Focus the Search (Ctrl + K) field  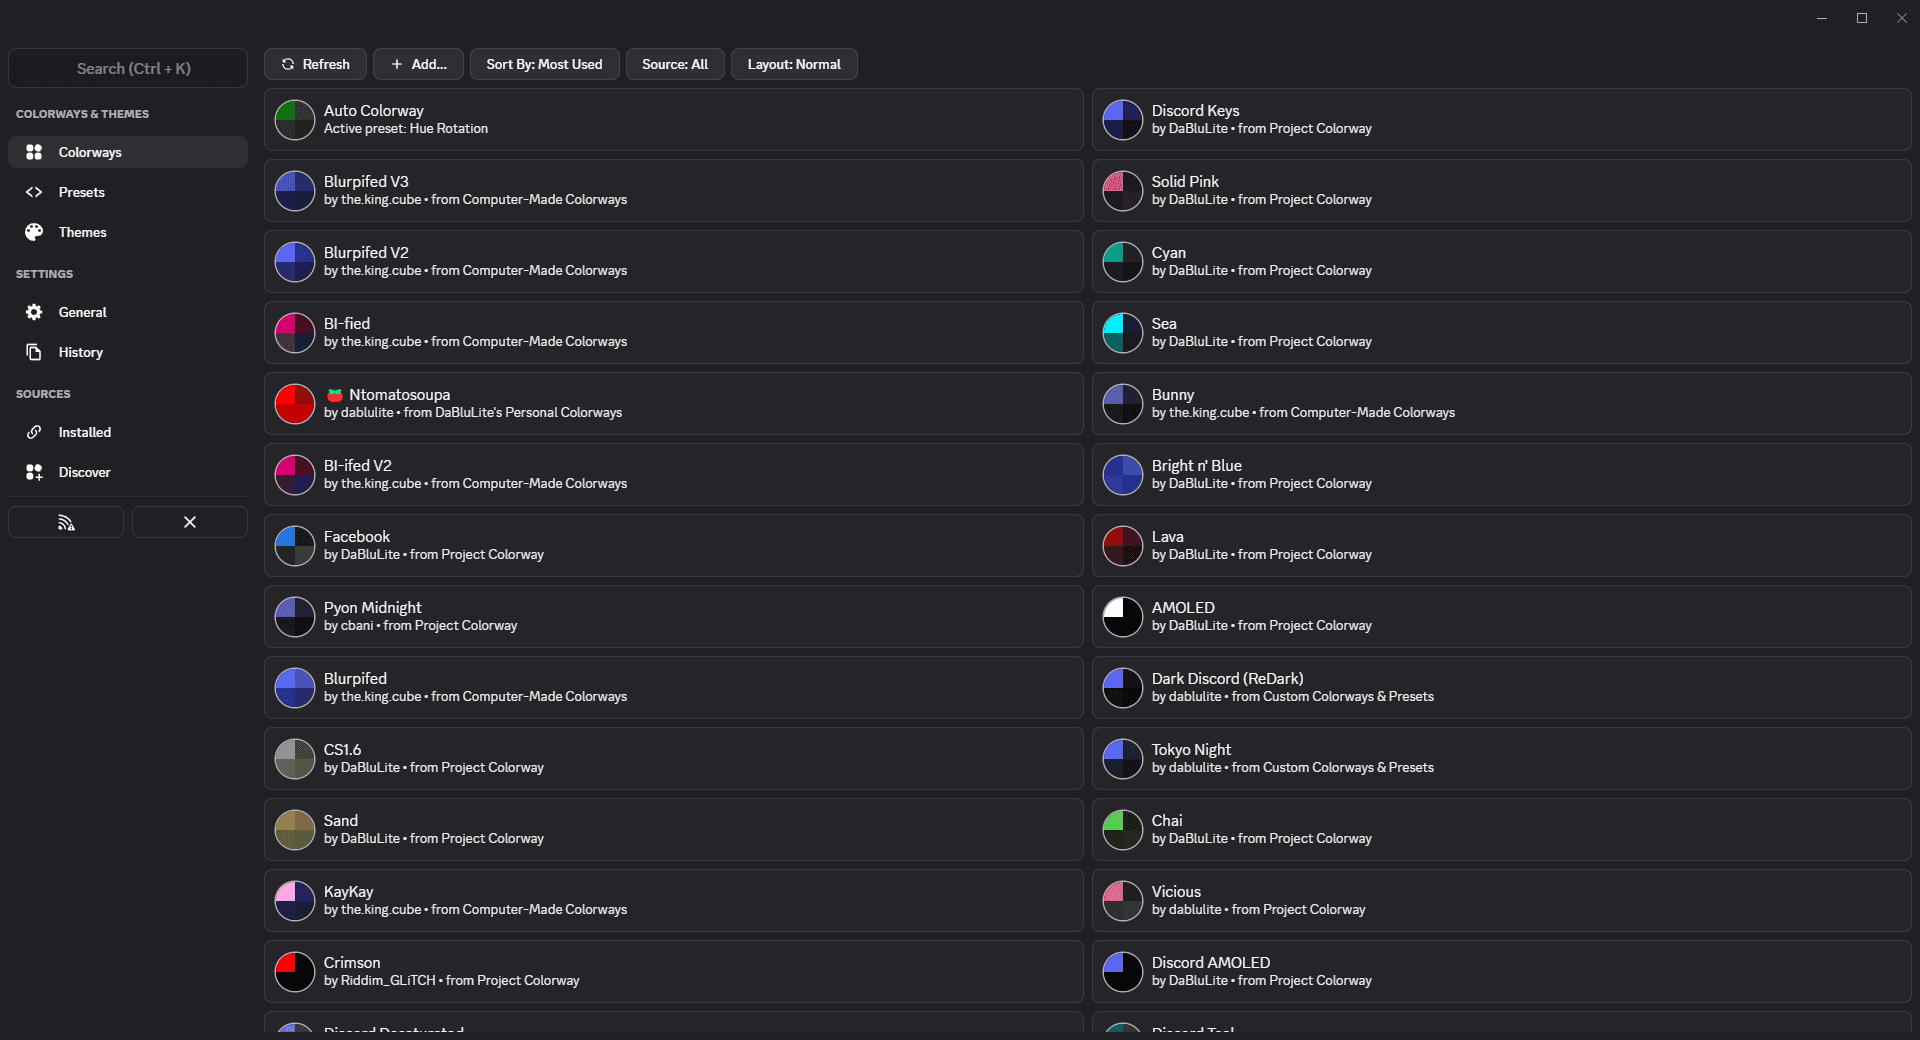pyautogui.click(x=128, y=68)
